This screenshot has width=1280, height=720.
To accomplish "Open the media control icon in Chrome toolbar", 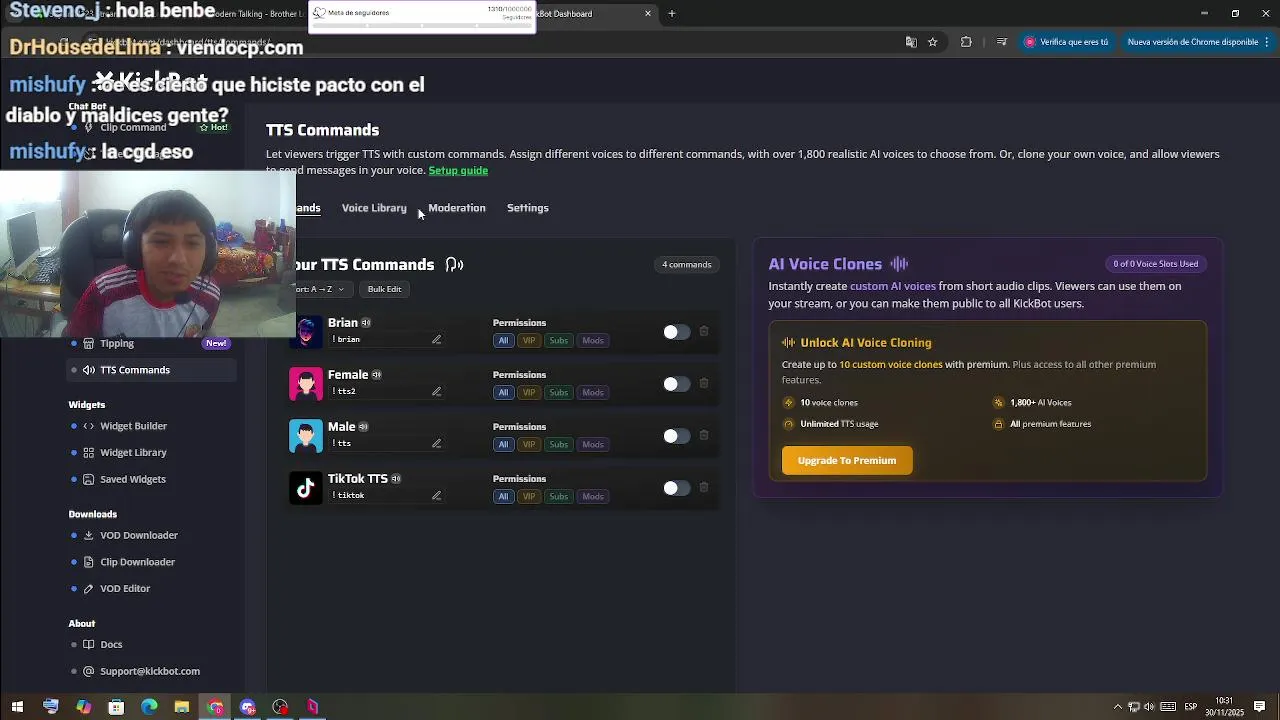I will pyautogui.click(x=1002, y=42).
